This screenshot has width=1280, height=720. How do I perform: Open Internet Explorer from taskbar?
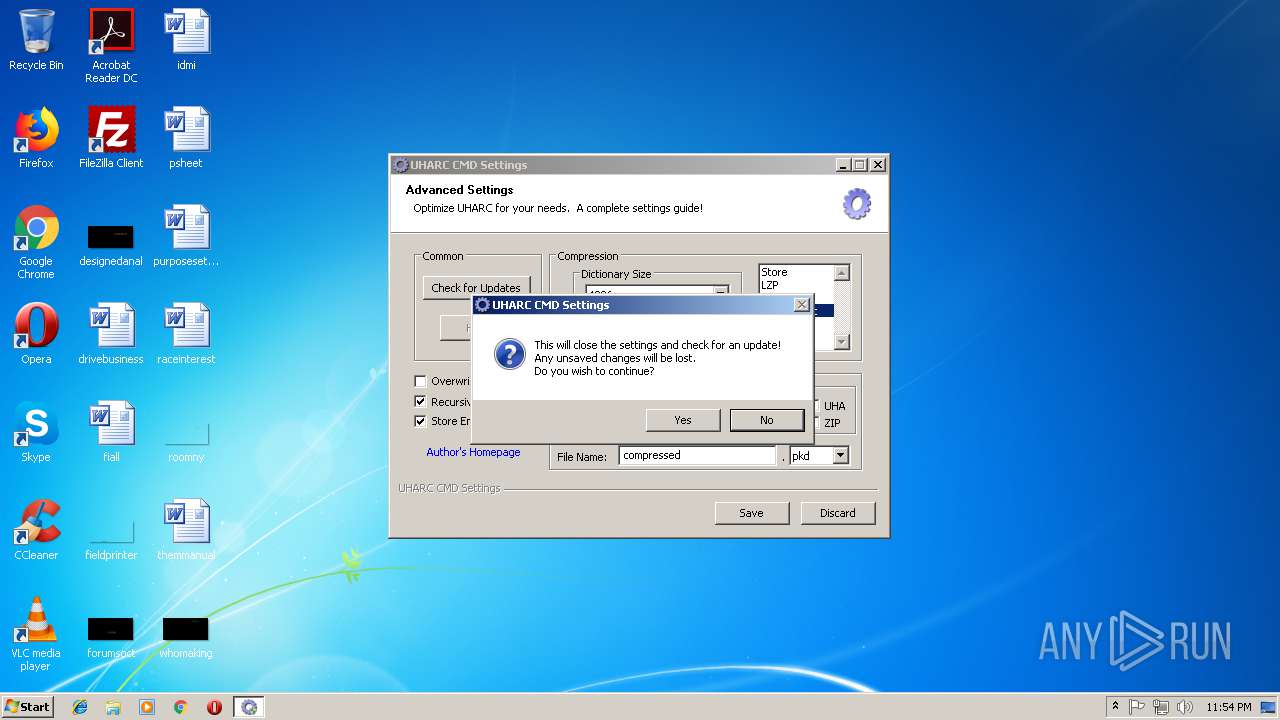point(80,707)
